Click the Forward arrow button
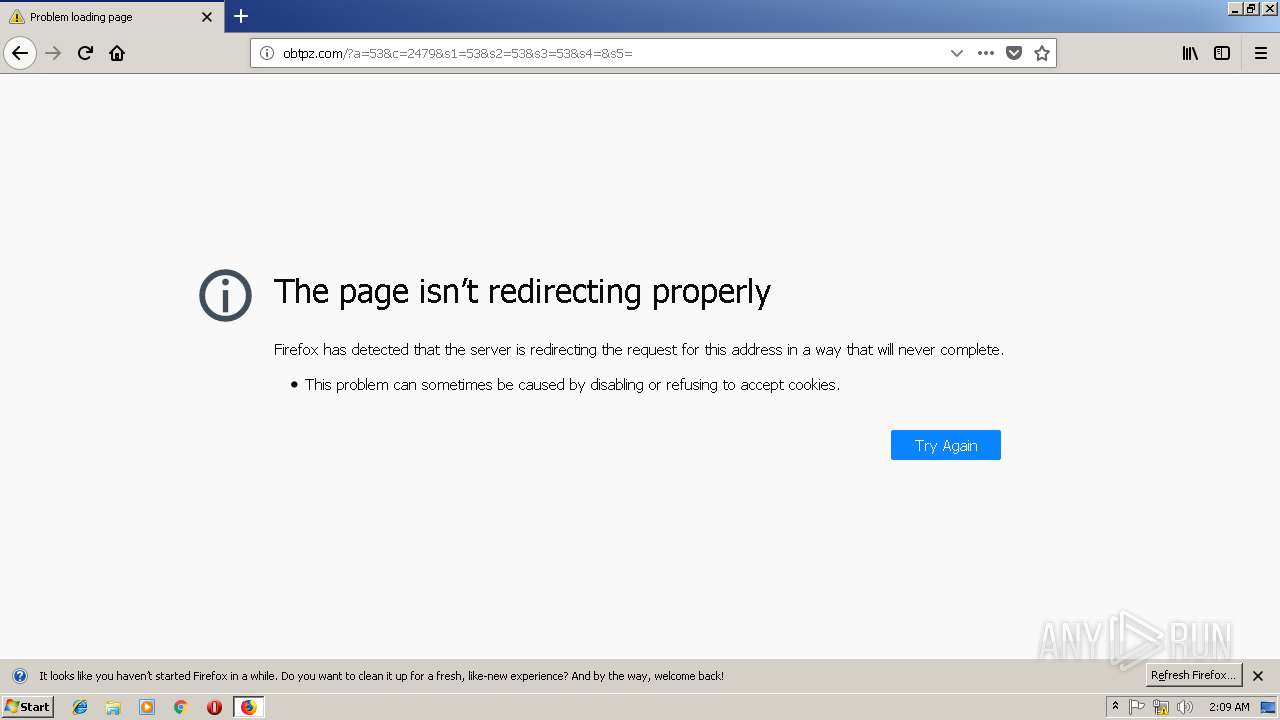Viewport: 1280px width, 720px height. (54, 53)
